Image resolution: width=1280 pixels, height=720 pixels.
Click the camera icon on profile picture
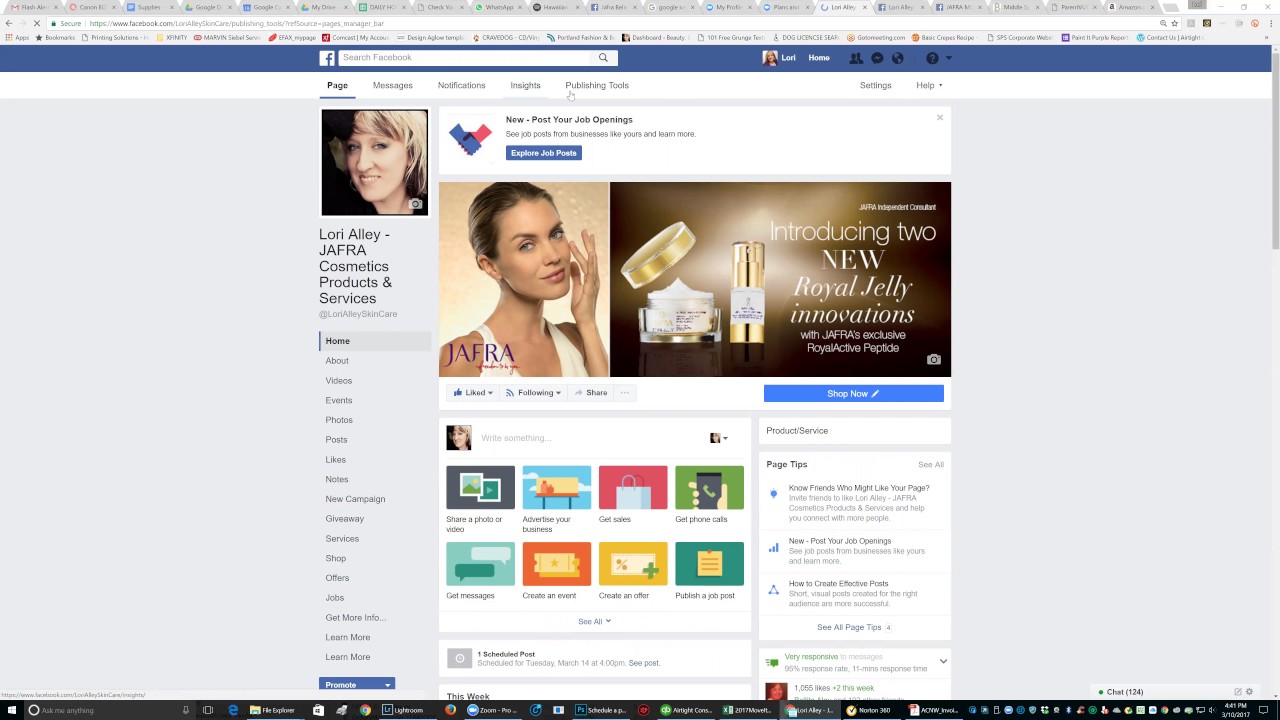416,204
